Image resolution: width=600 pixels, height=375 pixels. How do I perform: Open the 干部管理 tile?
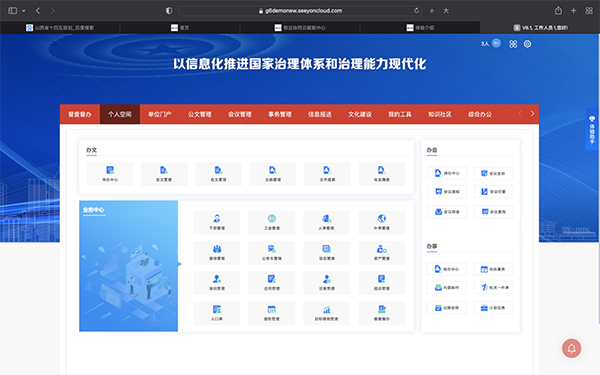(217, 222)
